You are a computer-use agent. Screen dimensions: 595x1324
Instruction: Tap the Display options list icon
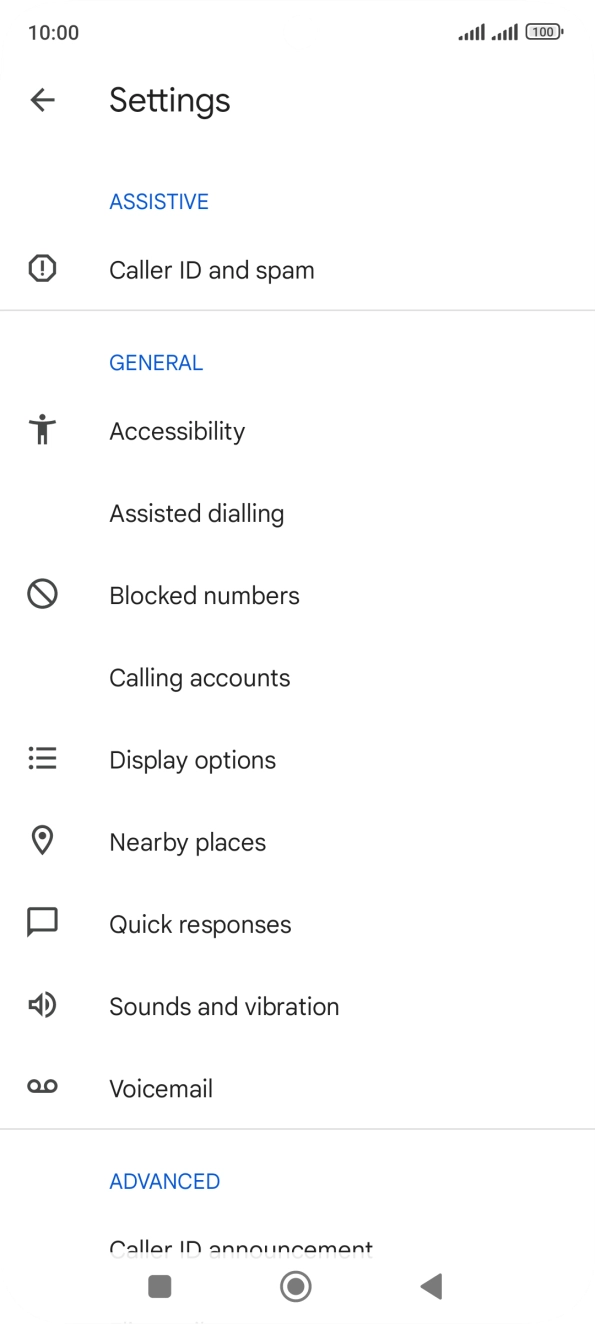[x=42, y=758]
